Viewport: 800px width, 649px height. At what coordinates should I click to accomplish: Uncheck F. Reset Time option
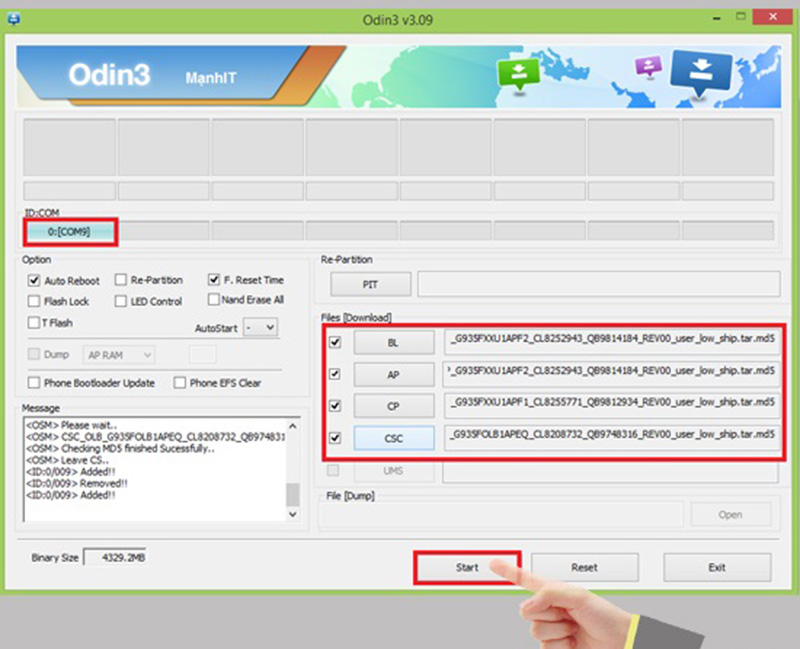pos(214,280)
